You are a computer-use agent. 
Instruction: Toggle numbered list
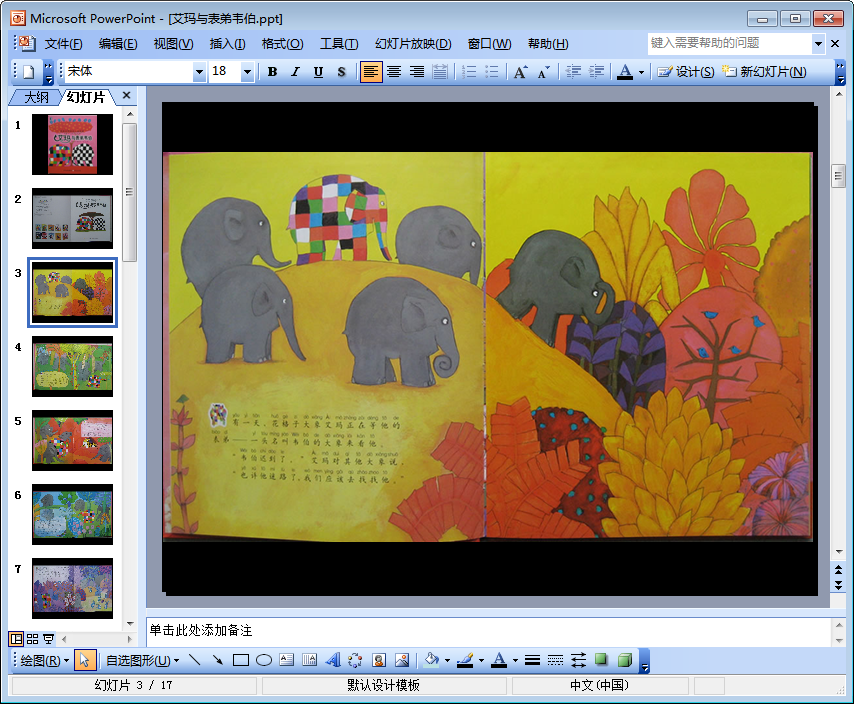click(x=468, y=72)
